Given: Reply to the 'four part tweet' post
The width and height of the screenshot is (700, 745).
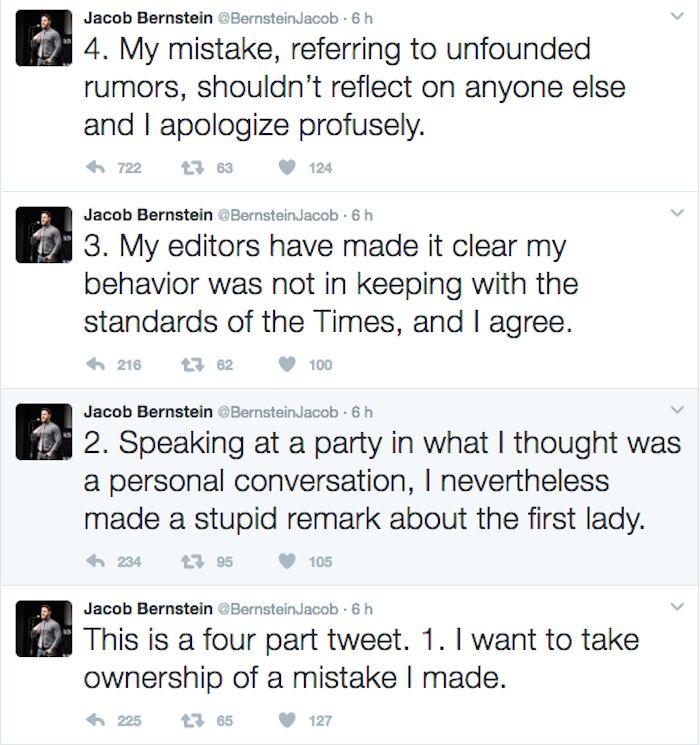Looking at the screenshot, I should click(97, 720).
